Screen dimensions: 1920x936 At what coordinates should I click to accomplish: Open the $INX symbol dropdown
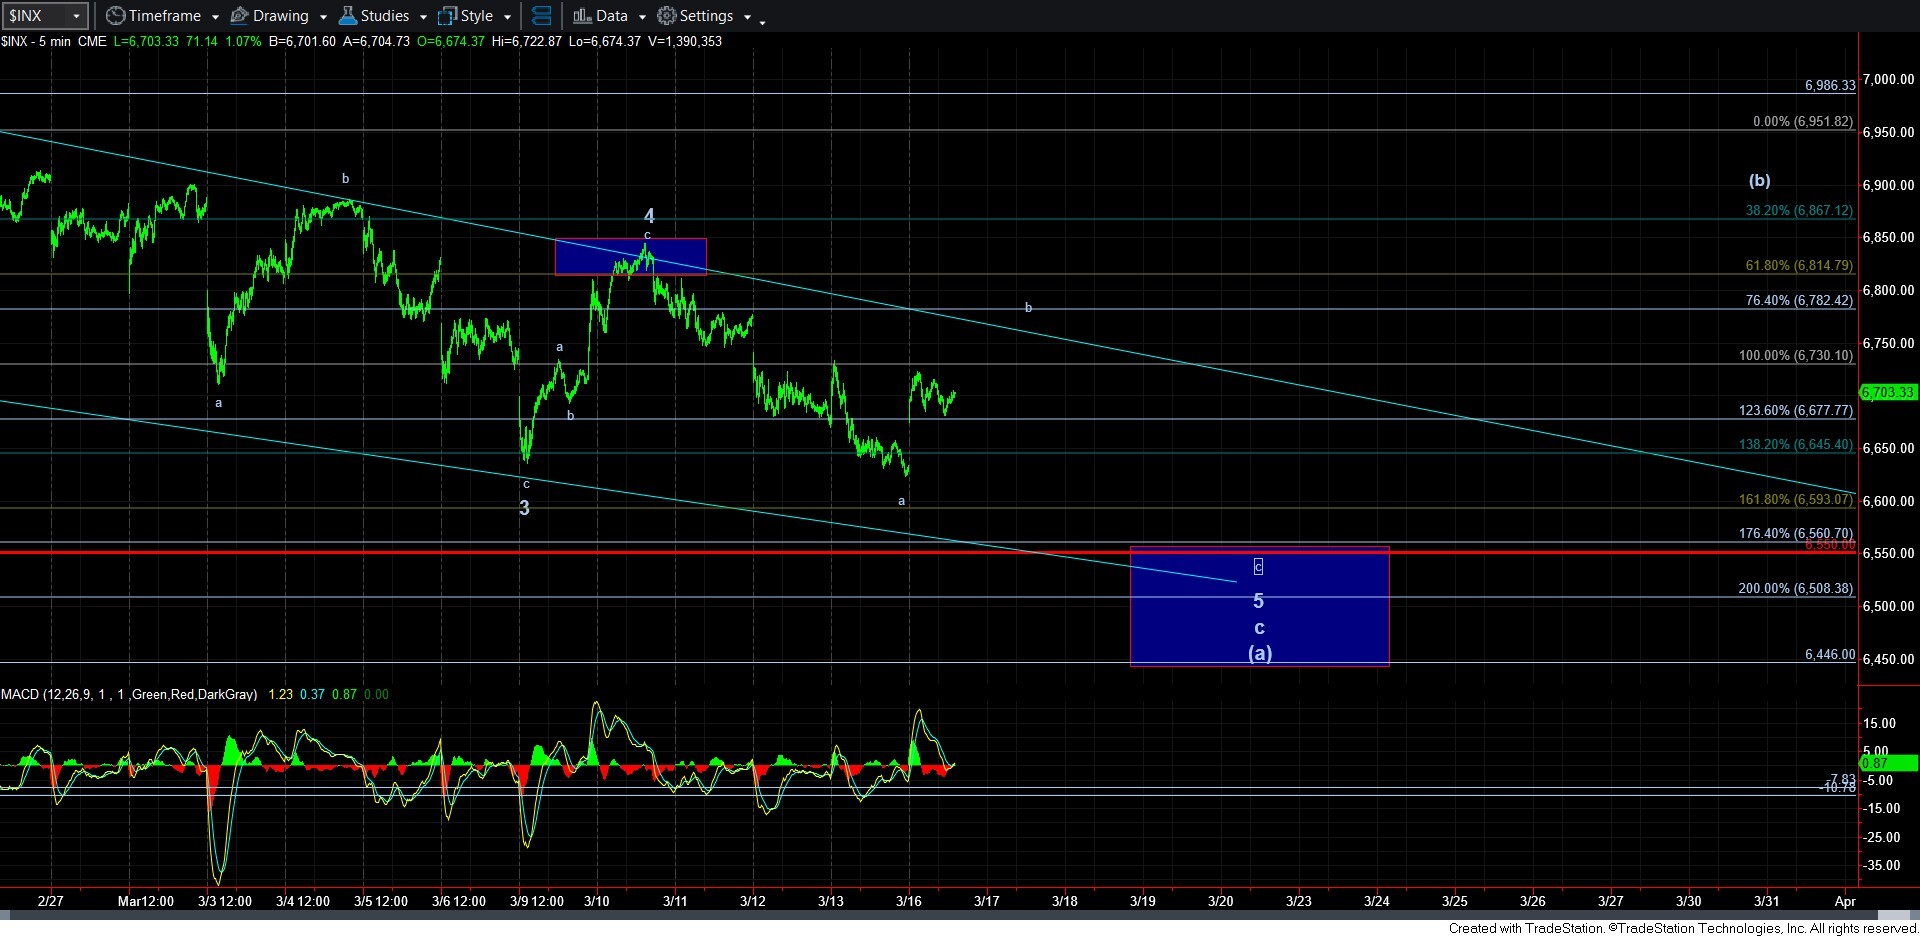[x=75, y=16]
